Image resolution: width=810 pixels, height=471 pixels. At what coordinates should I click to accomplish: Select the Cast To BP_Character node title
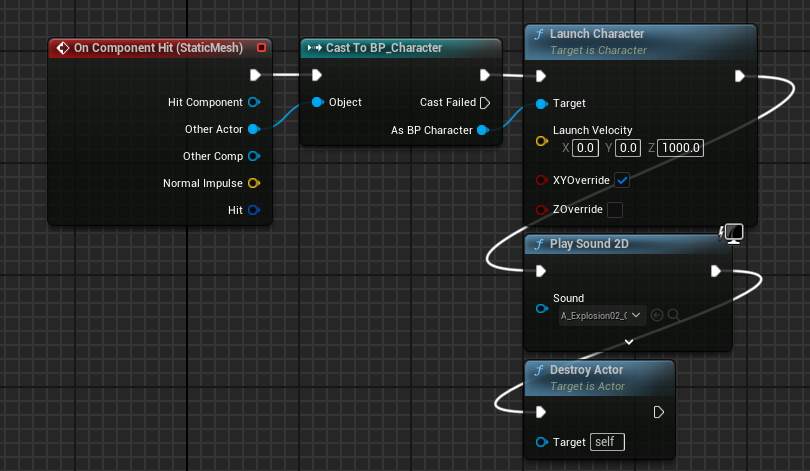pyautogui.click(x=384, y=48)
